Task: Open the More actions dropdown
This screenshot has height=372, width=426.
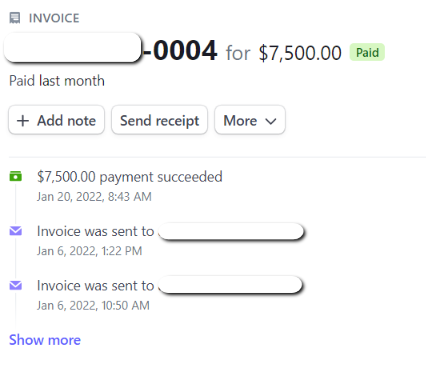Action: click(x=250, y=120)
